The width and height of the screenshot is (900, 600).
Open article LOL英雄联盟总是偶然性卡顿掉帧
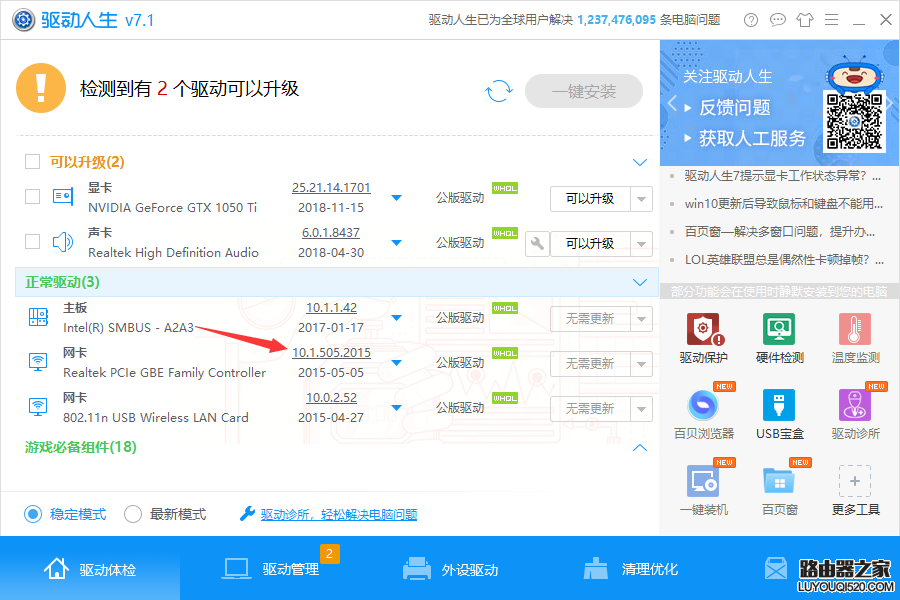784,260
